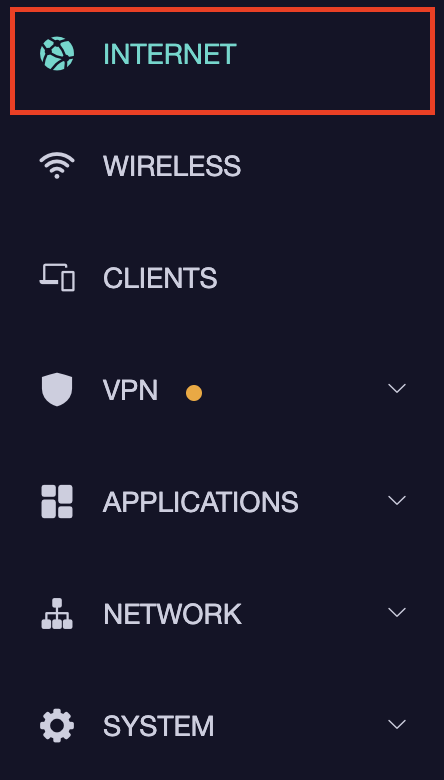
Task: Click the teal Internet globe icon
Action: 57,54
